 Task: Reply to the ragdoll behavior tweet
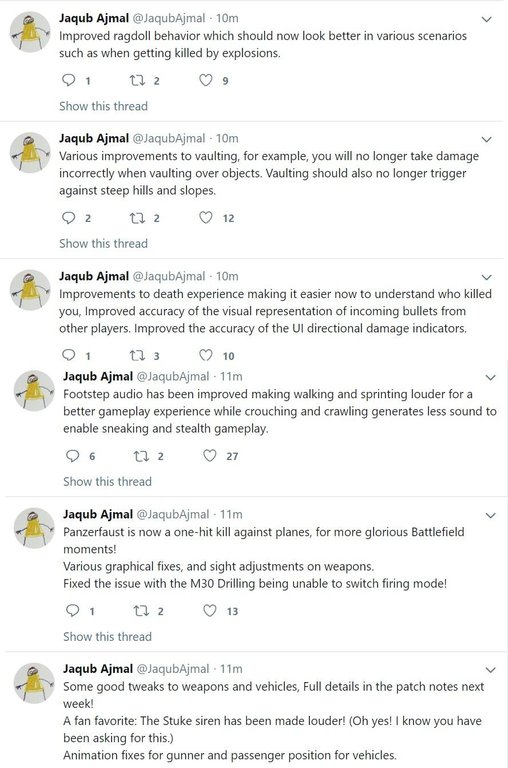(x=69, y=80)
